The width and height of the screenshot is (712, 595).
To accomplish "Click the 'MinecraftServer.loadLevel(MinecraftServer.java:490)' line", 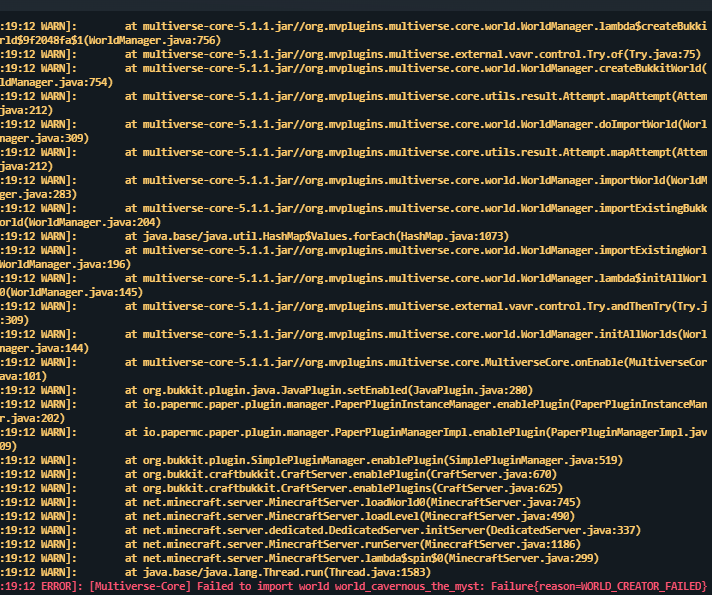I will pyautogui.click(x=287, y=517).
